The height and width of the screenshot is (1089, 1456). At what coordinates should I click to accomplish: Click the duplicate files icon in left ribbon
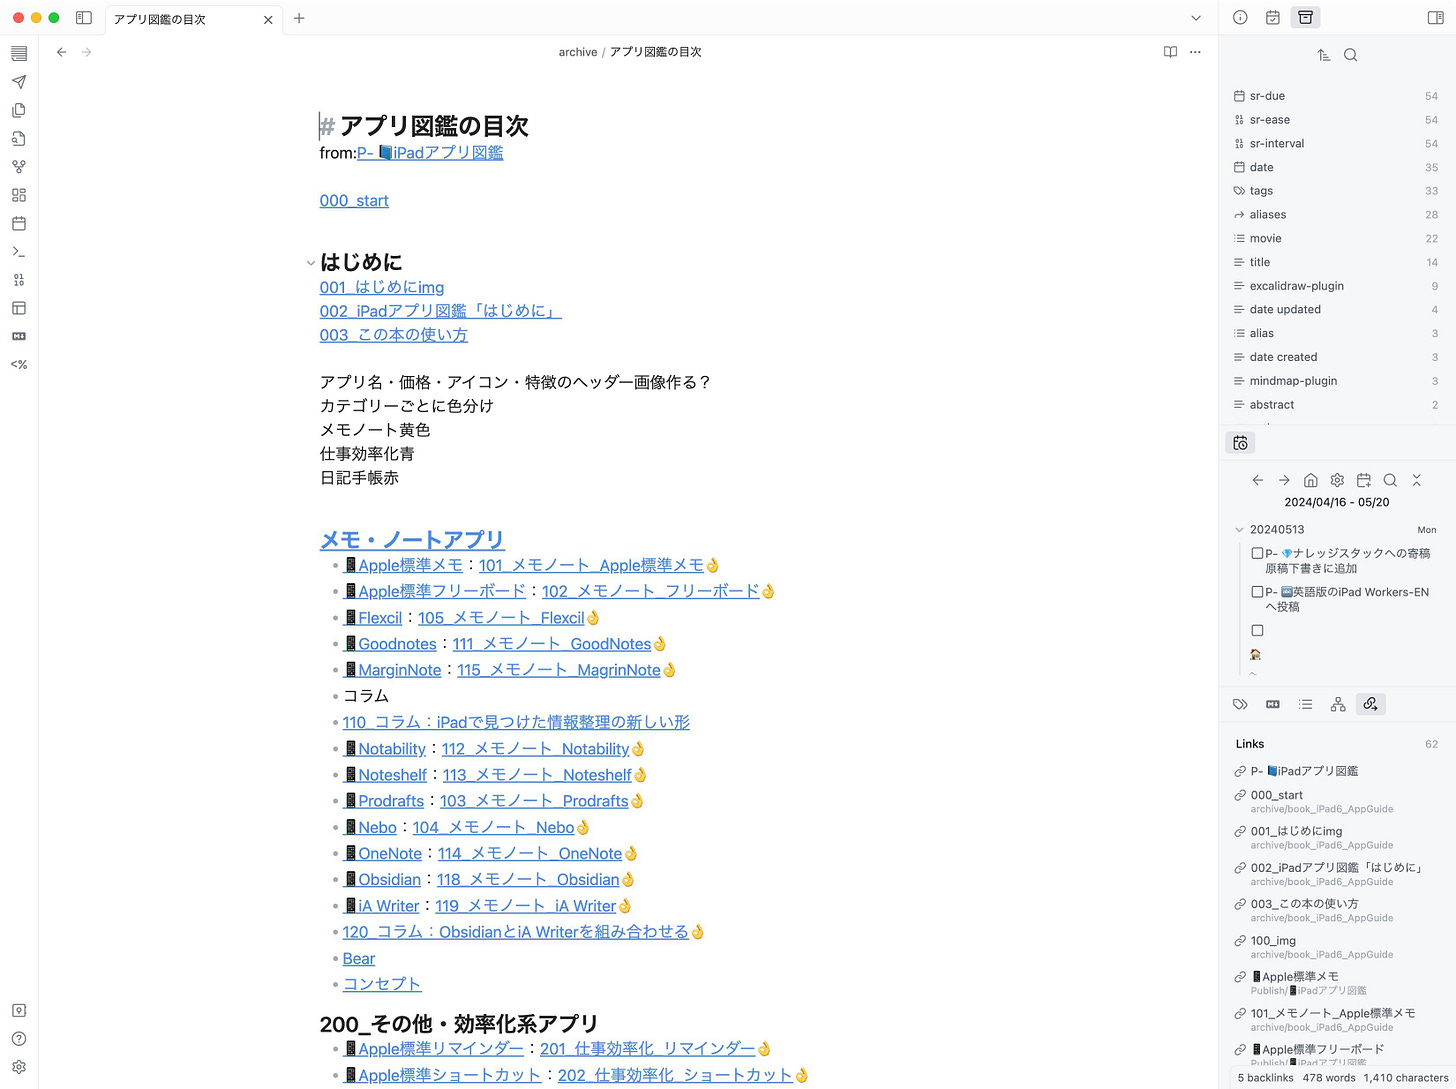(19, 110)
